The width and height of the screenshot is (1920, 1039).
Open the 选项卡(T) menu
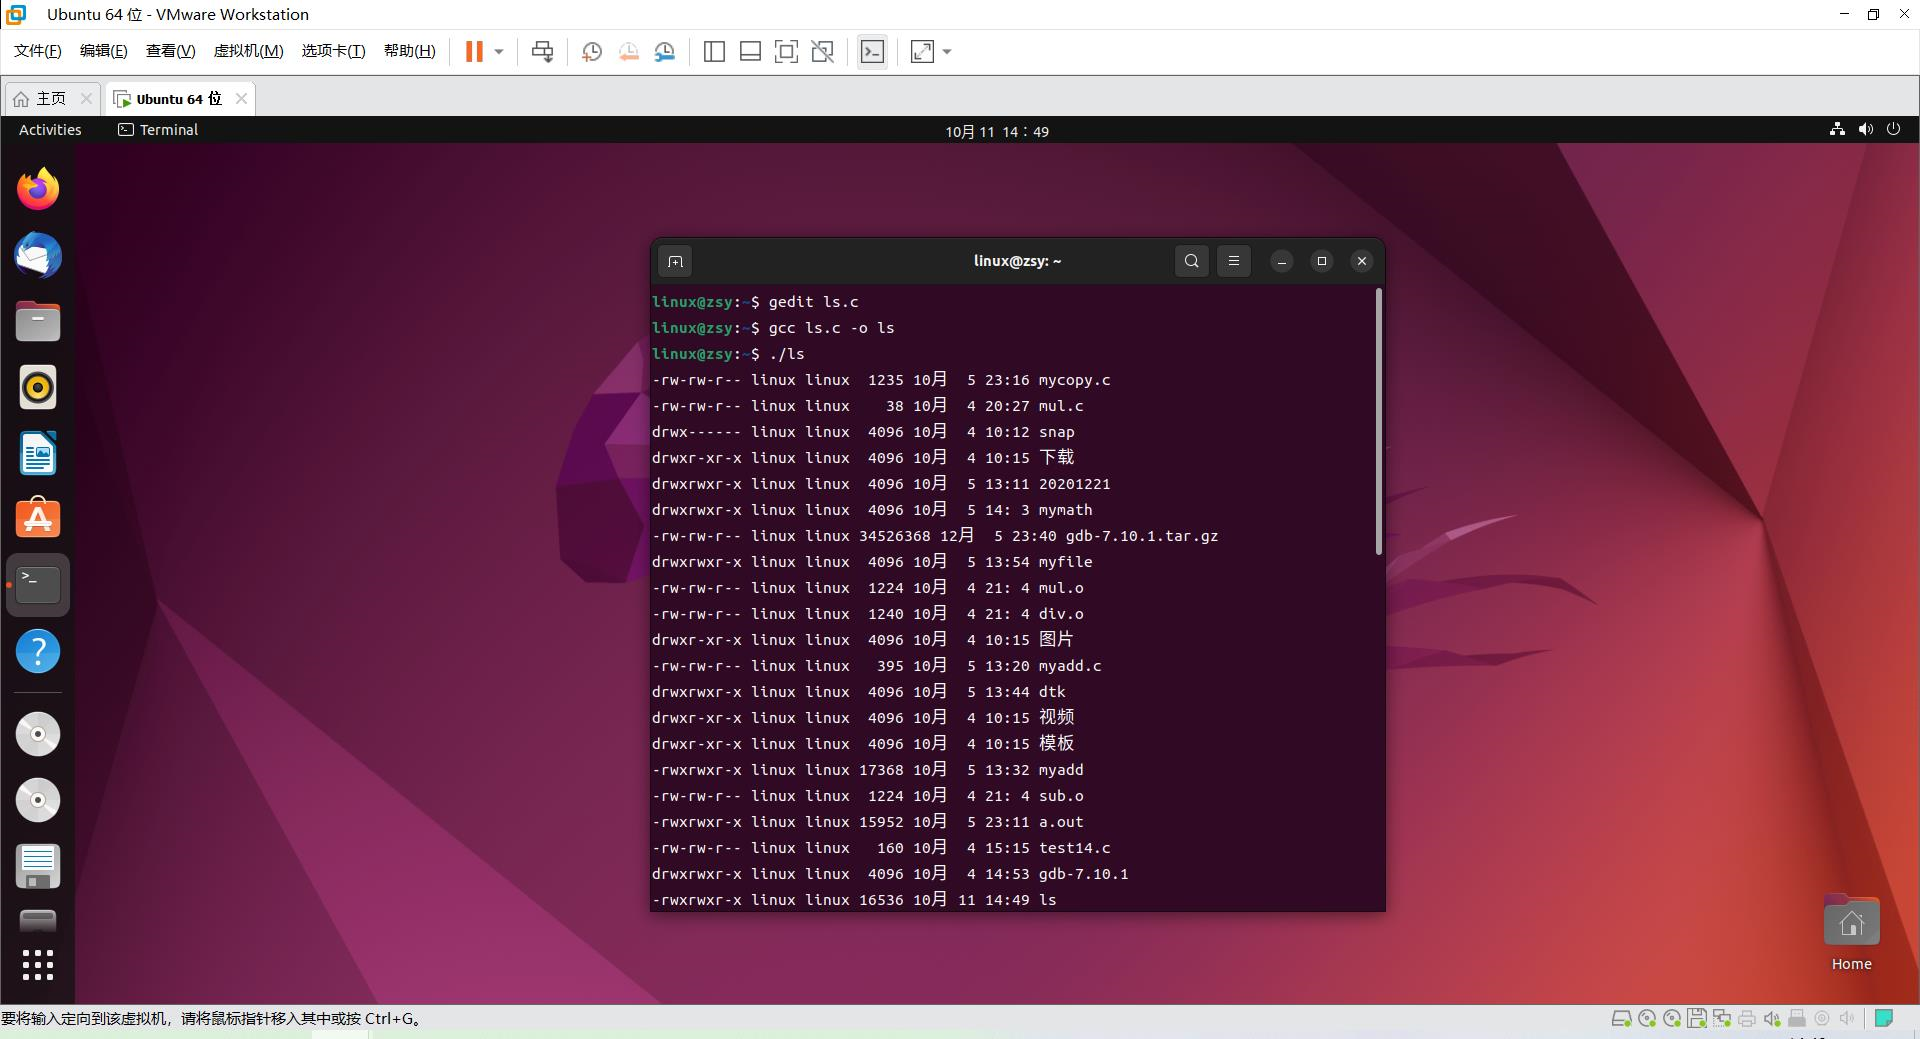click(x=333, y=51)
